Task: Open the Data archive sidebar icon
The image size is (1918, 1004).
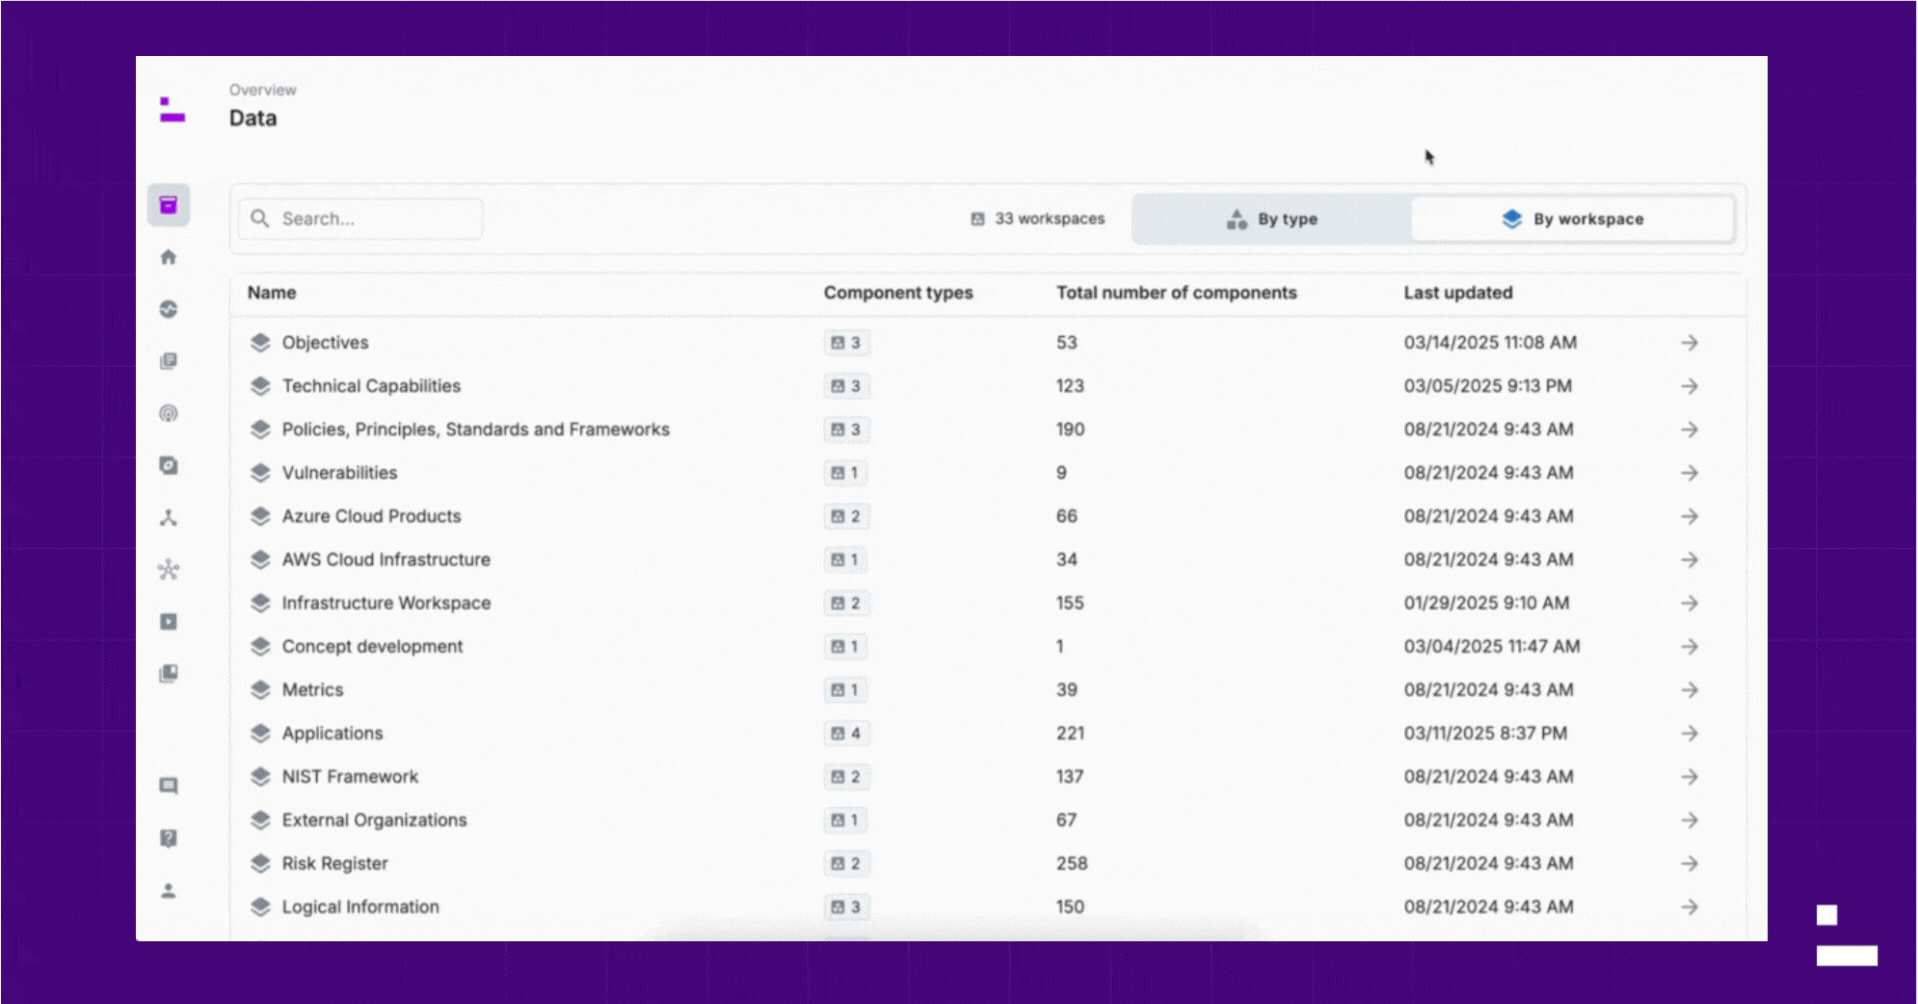Action: [x=169, y=206]
